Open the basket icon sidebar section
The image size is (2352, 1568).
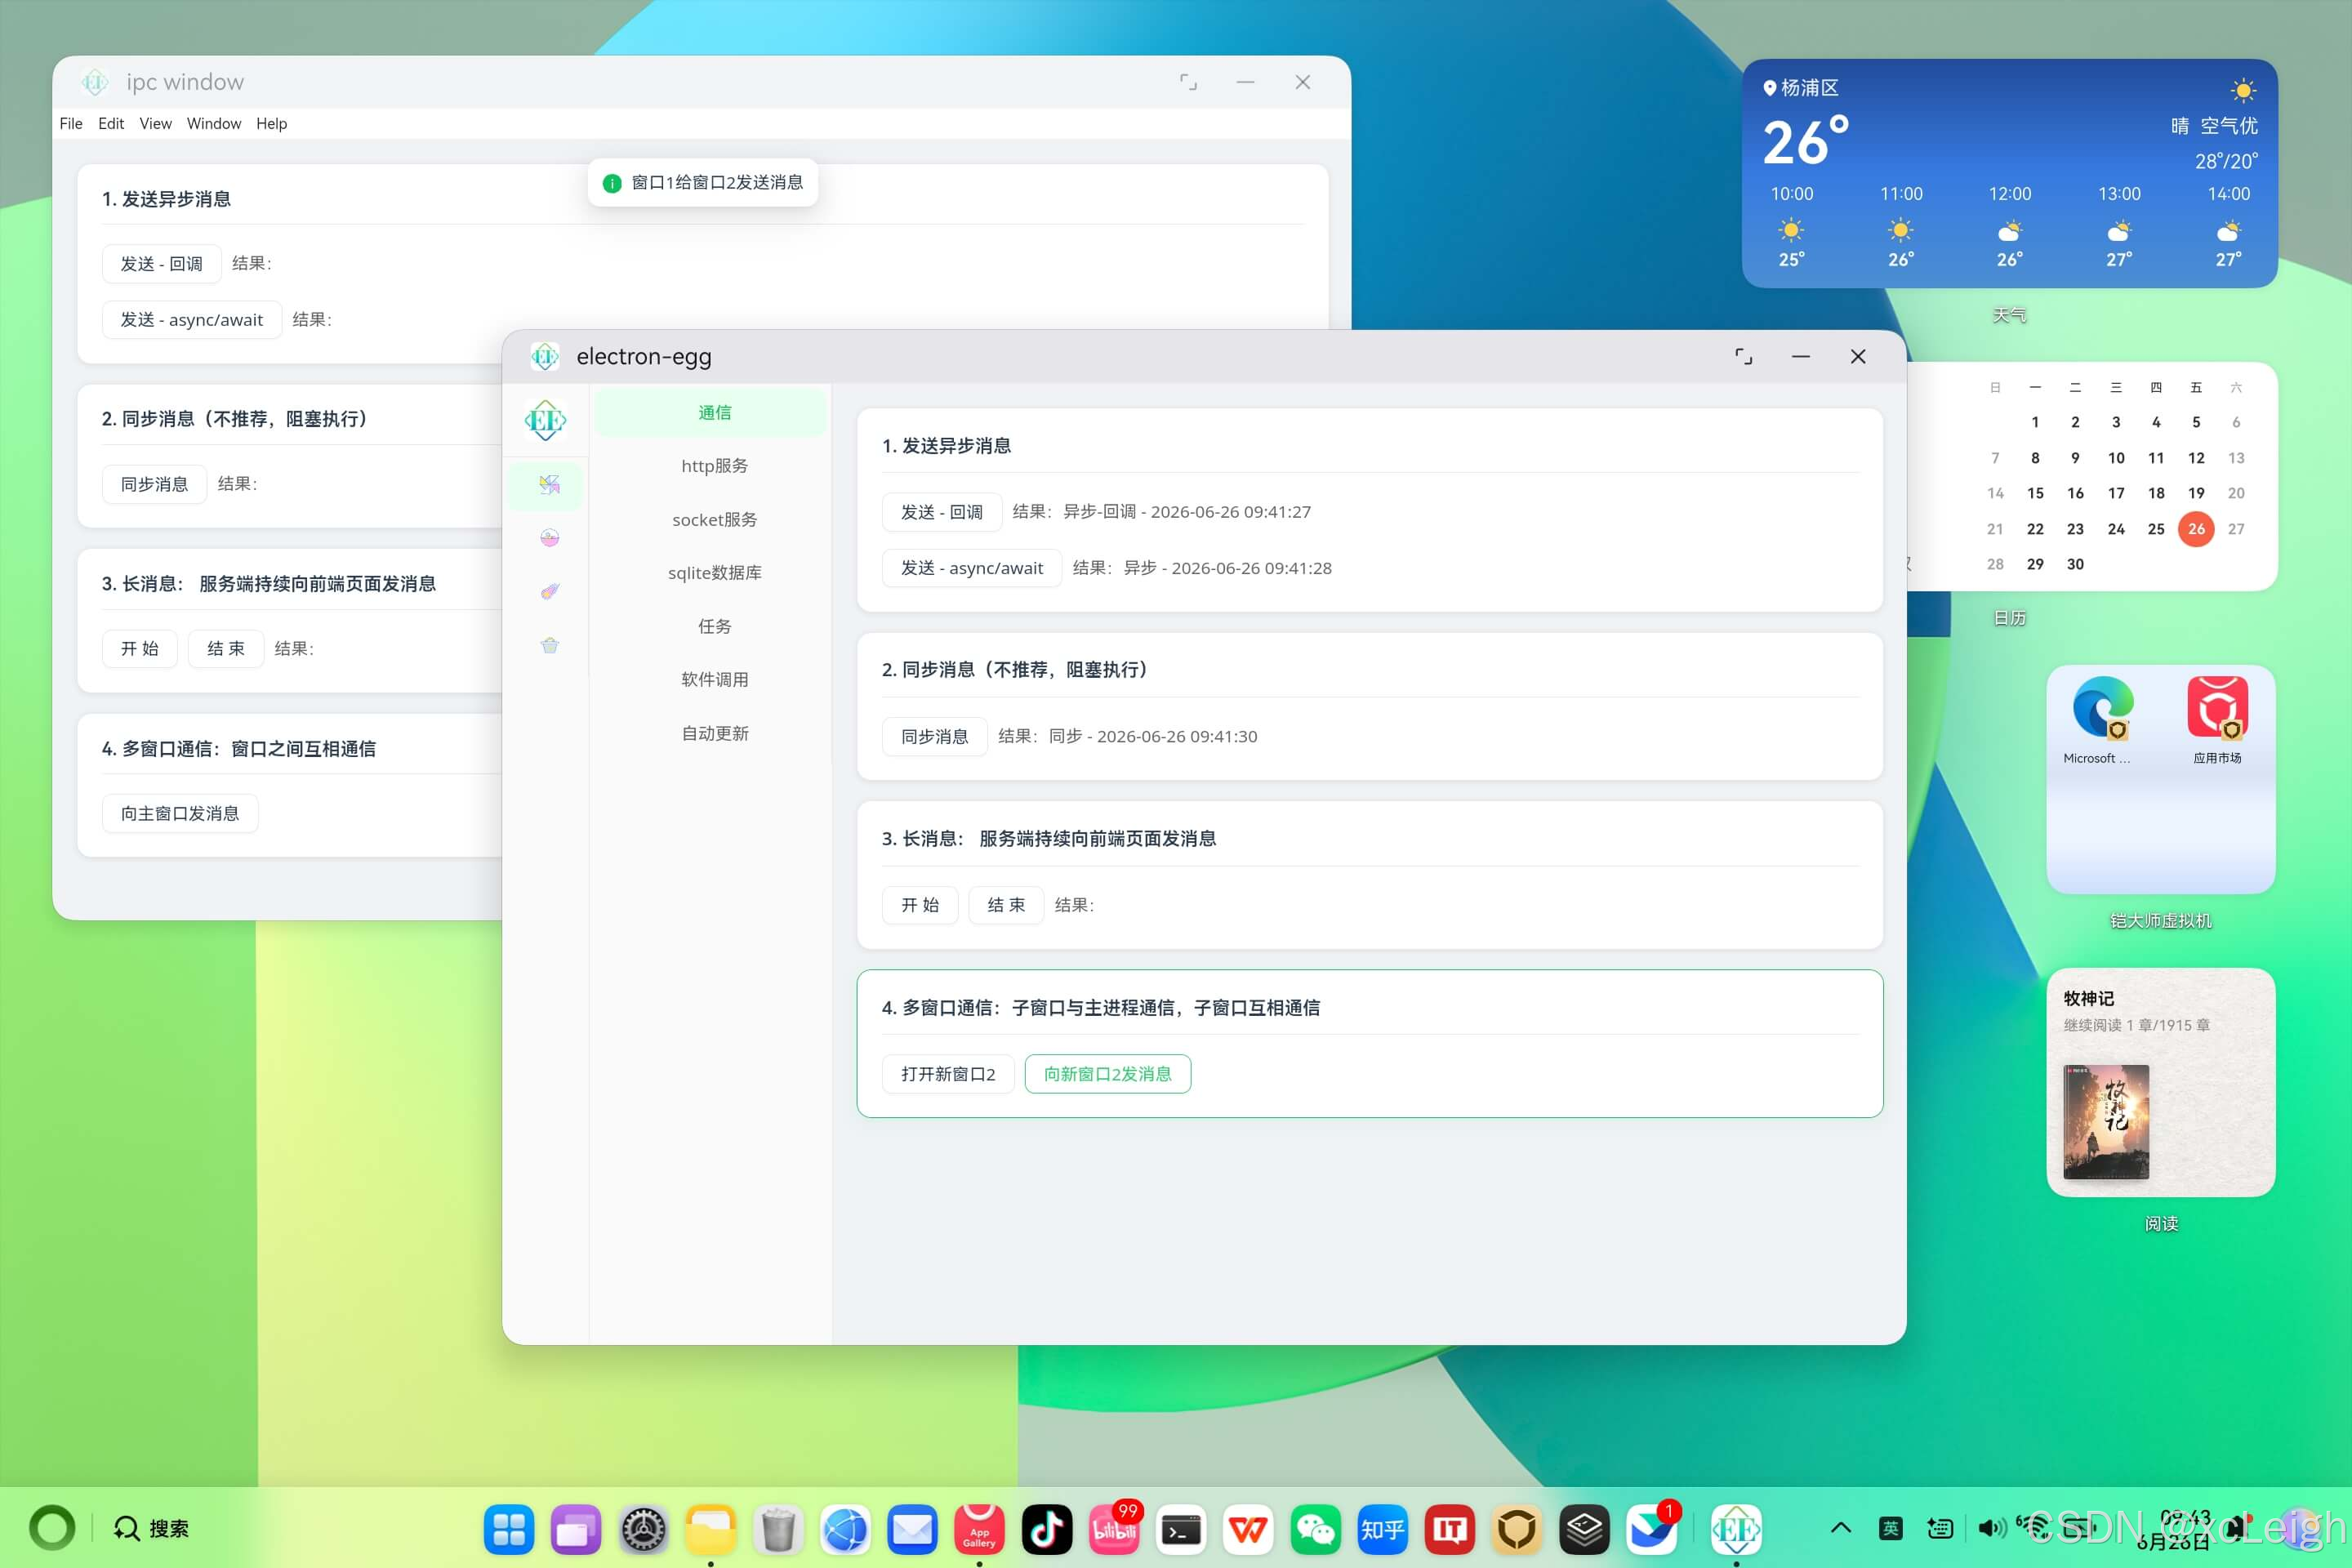549,645
